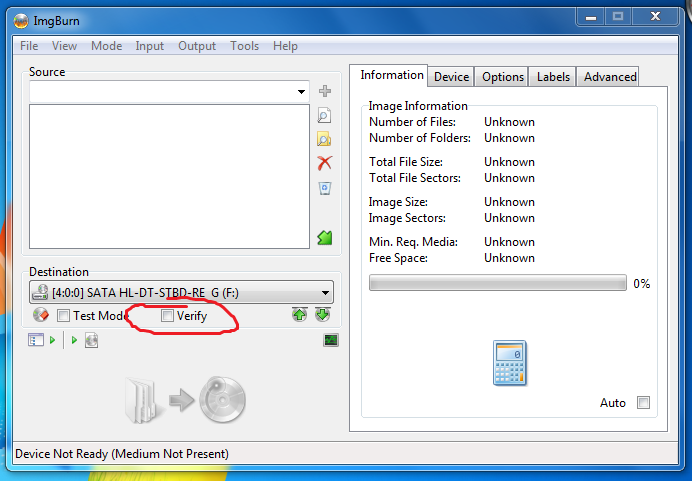The height and width of the screenshot is (481, 692).
Task: Click the Free Space label
Action: pyautogui.click(x=398, y=258)
